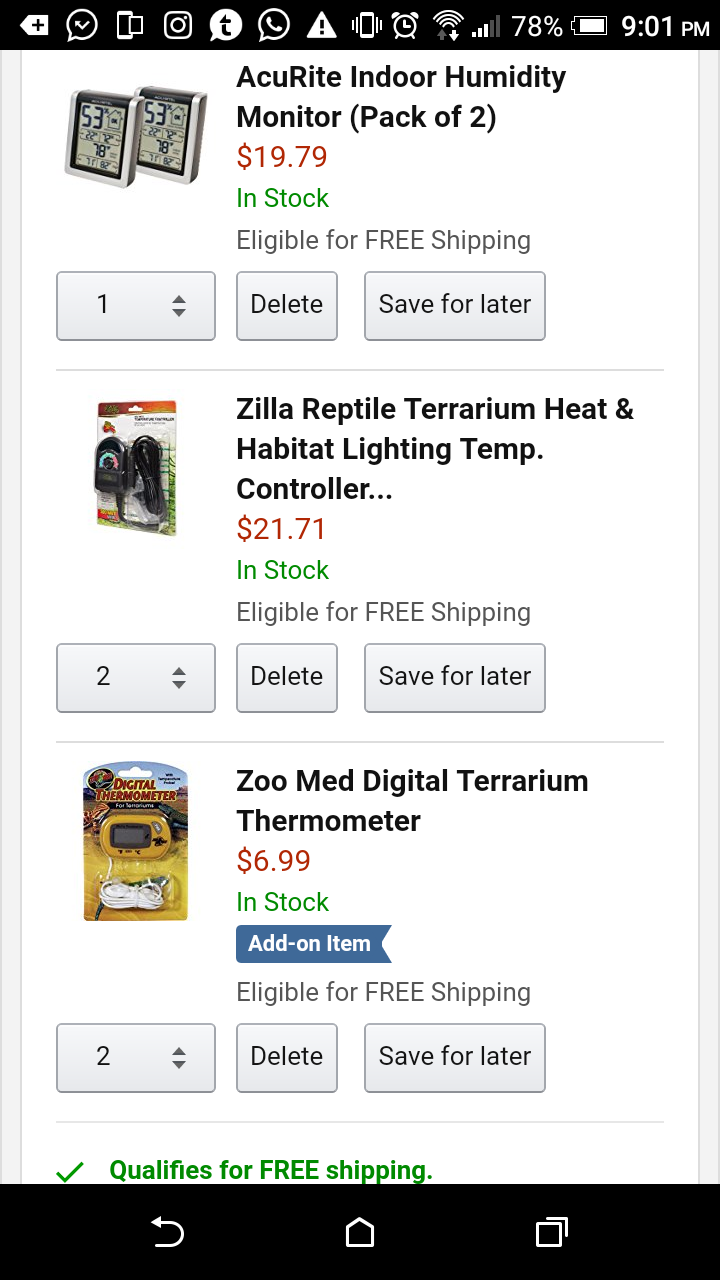Delete the Zilla Reptile Terrarium controller item

click(287, 678)
